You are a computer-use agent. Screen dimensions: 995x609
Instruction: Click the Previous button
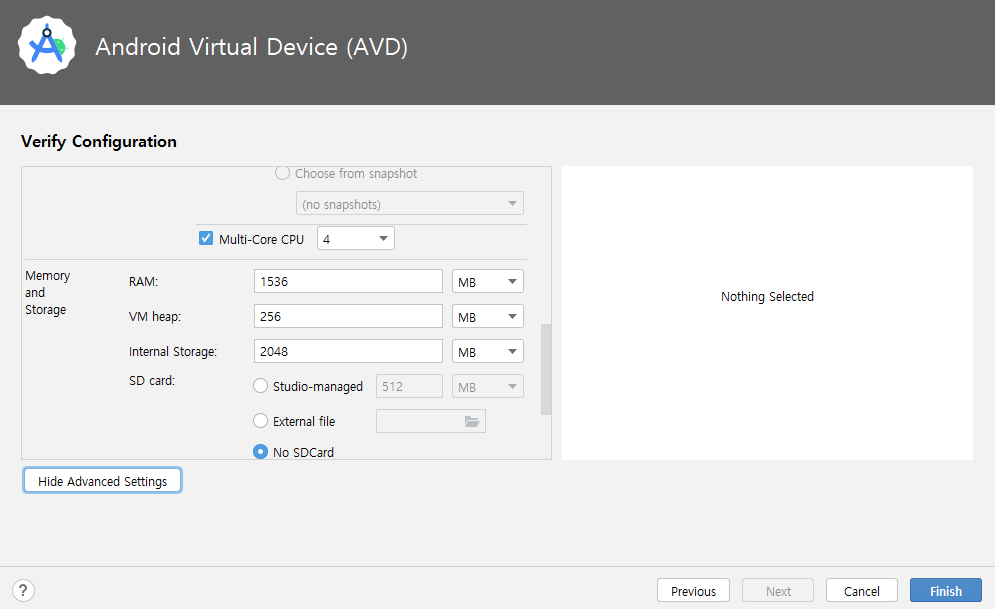(x=693, y=591)
